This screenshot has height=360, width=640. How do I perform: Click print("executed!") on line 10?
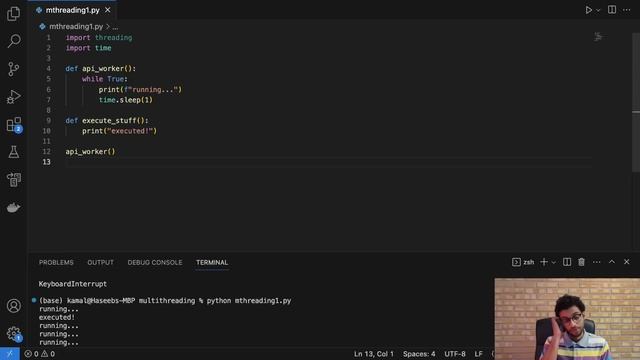tap(119, 131)
